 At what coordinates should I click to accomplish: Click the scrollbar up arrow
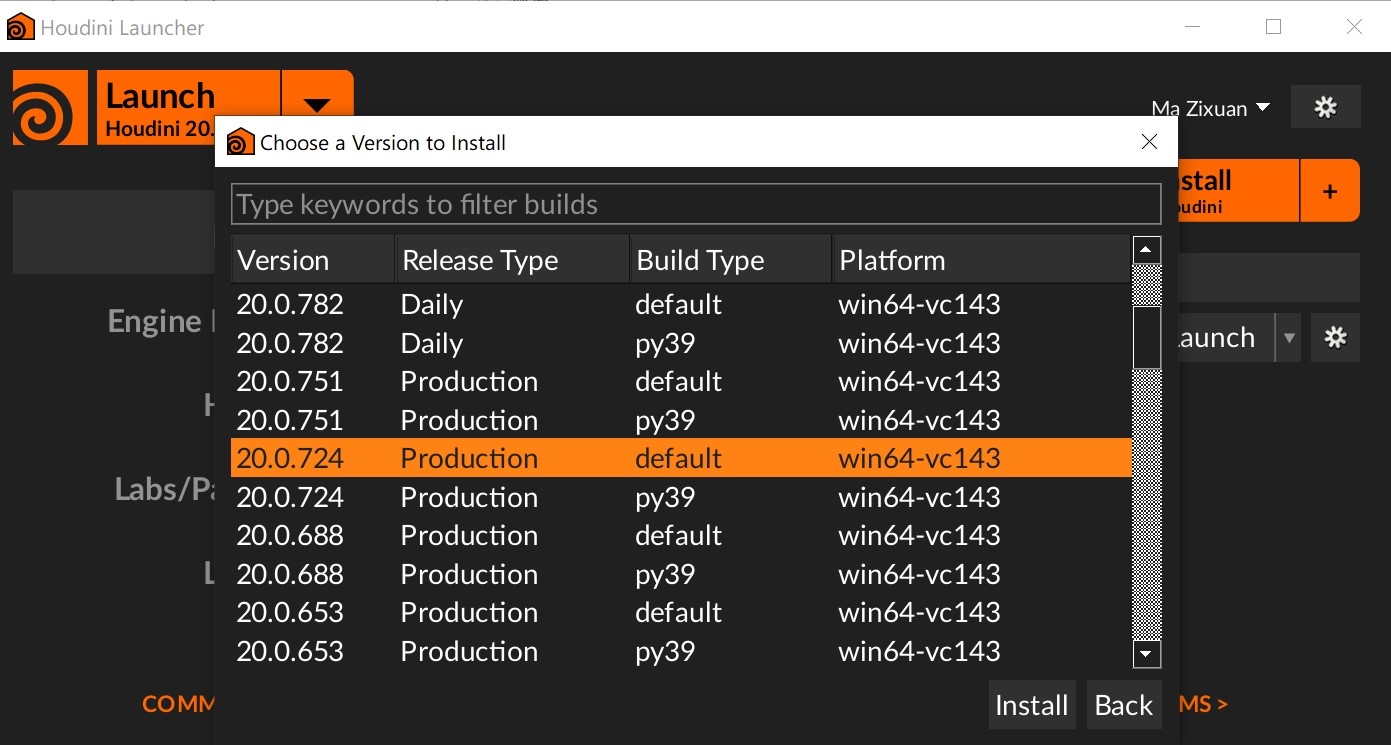click(x=1146, y=250)
